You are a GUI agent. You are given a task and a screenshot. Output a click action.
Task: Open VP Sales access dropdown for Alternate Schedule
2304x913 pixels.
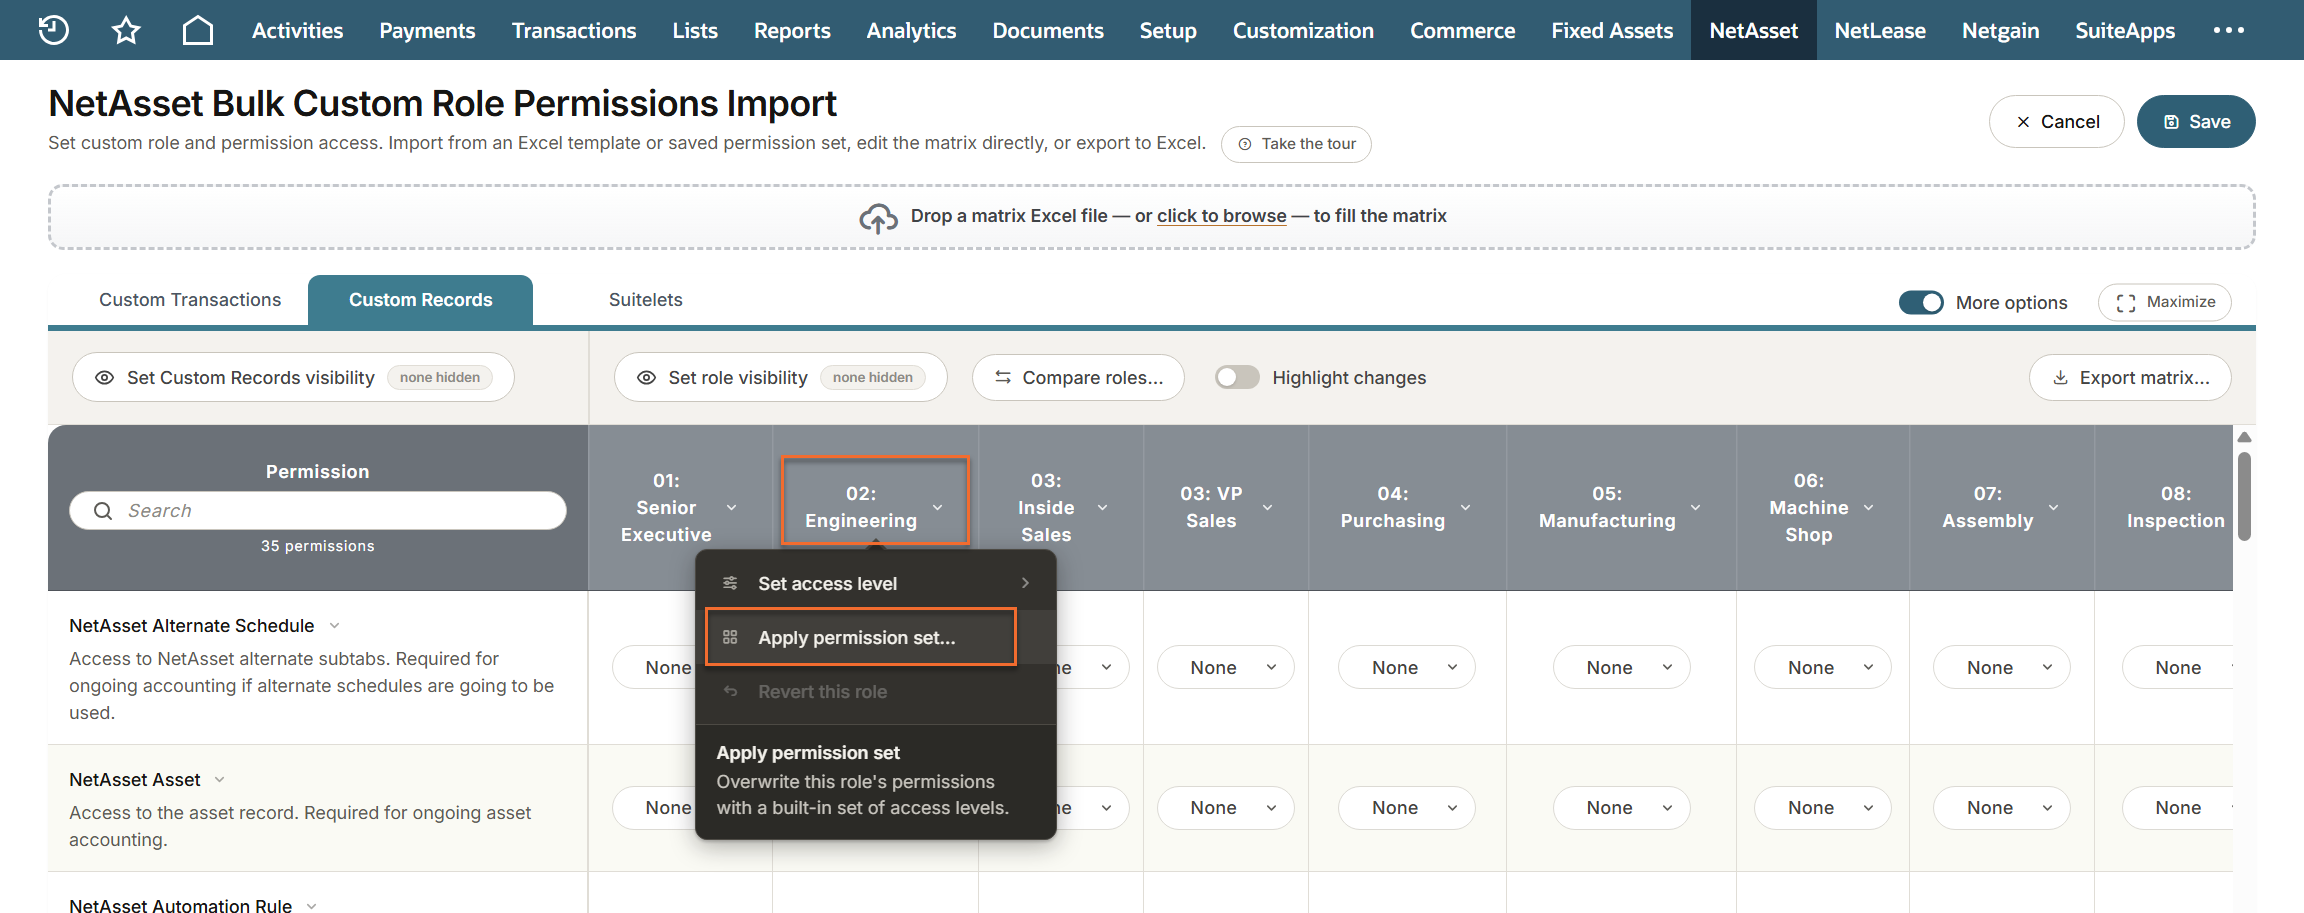coord(1226,667)
